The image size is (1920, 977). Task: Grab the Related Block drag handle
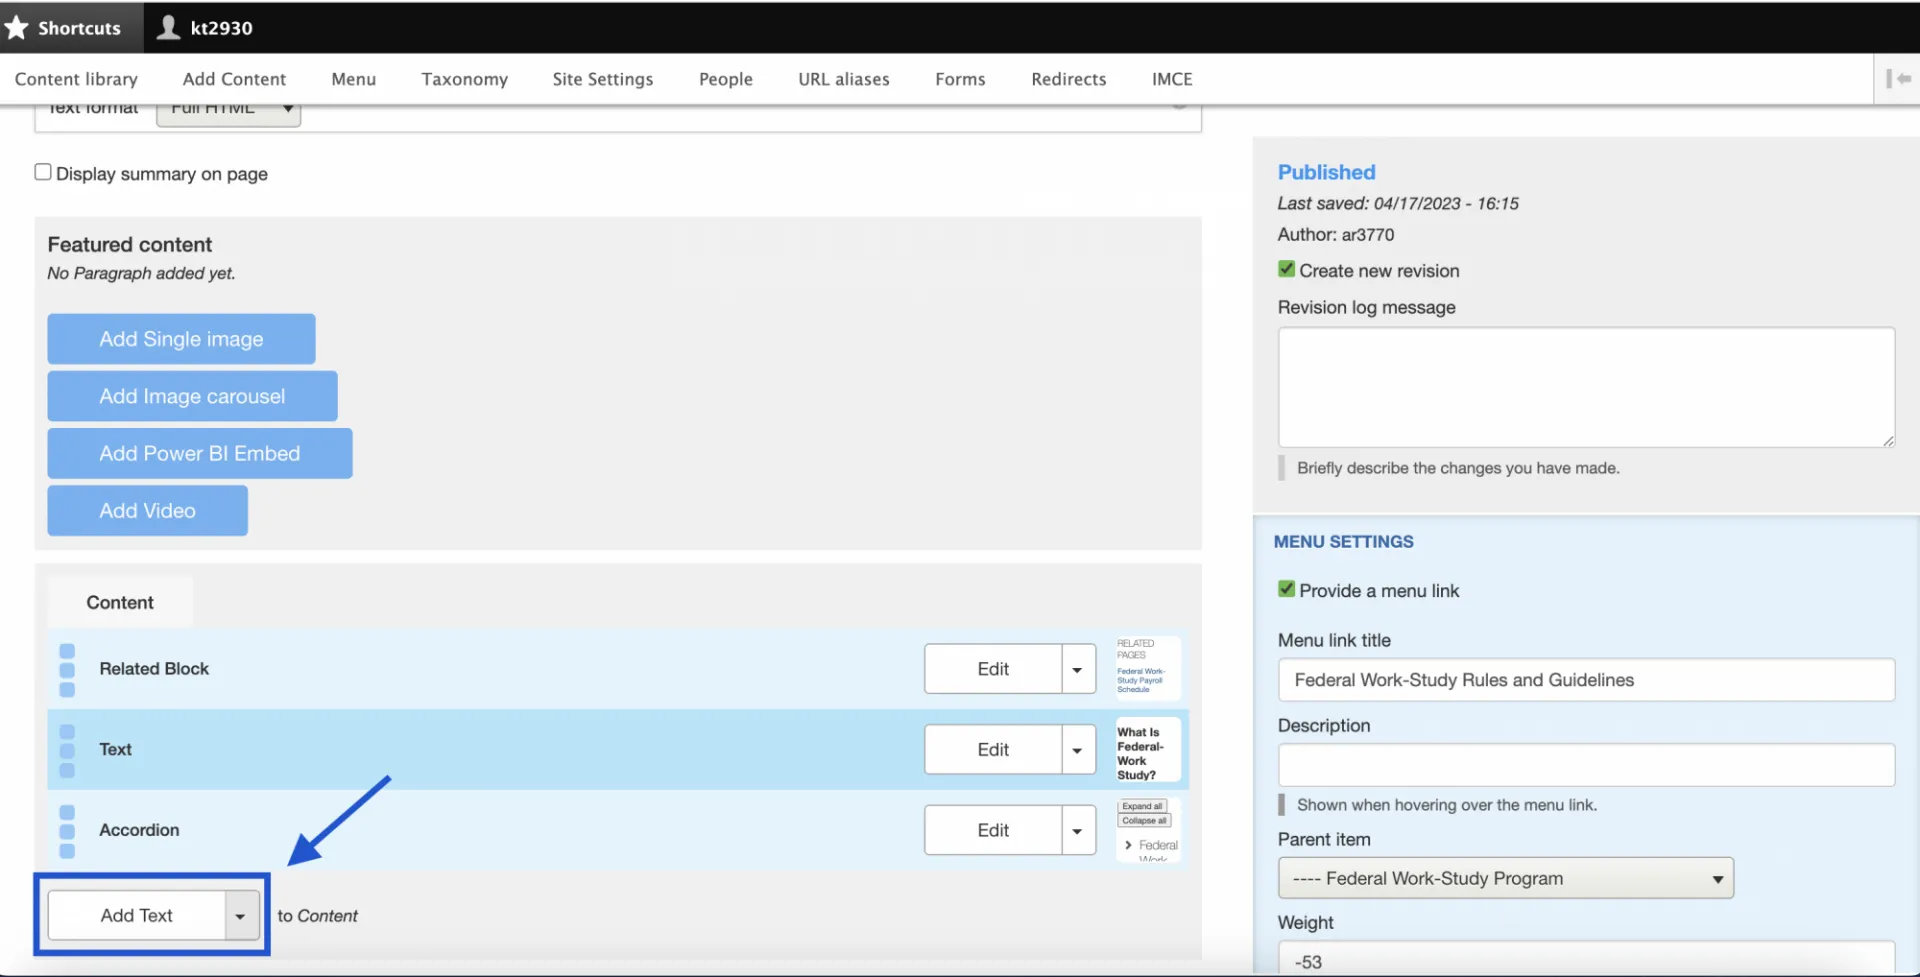pos(67,670)
